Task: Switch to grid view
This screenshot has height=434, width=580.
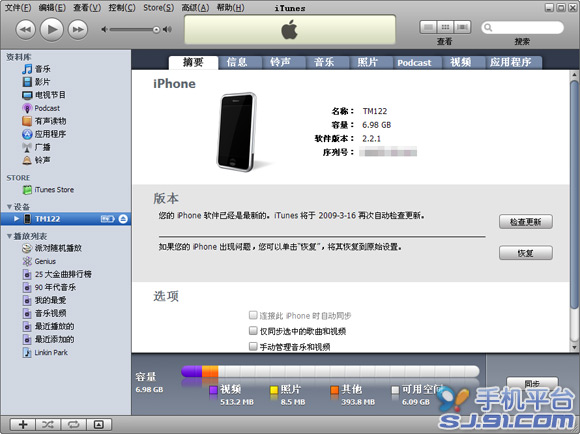Action: click(x=445, y=27)
